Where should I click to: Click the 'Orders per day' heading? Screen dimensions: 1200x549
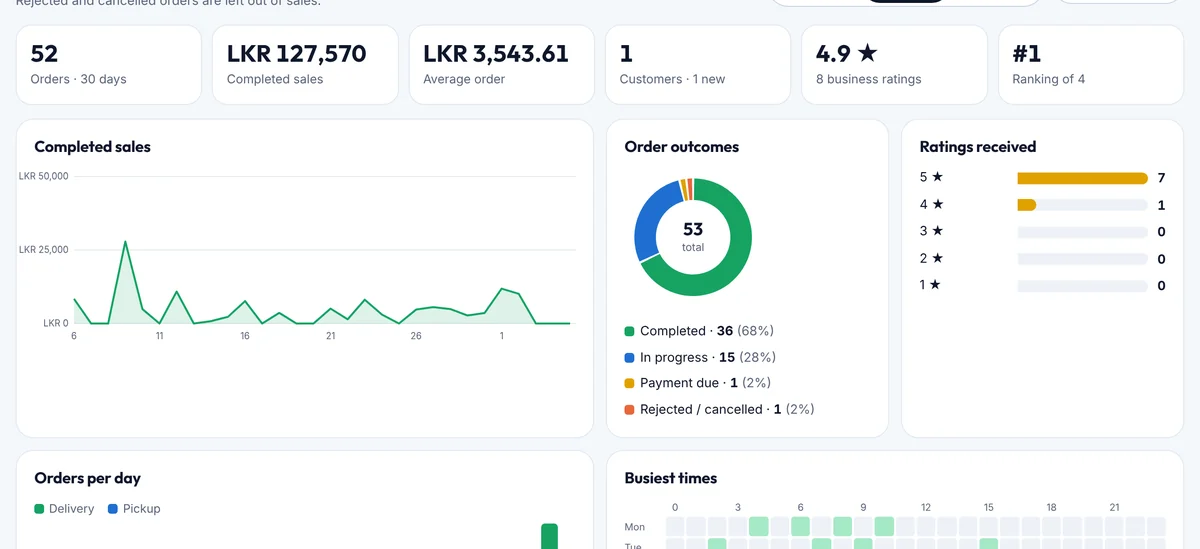tap(87, 478)
